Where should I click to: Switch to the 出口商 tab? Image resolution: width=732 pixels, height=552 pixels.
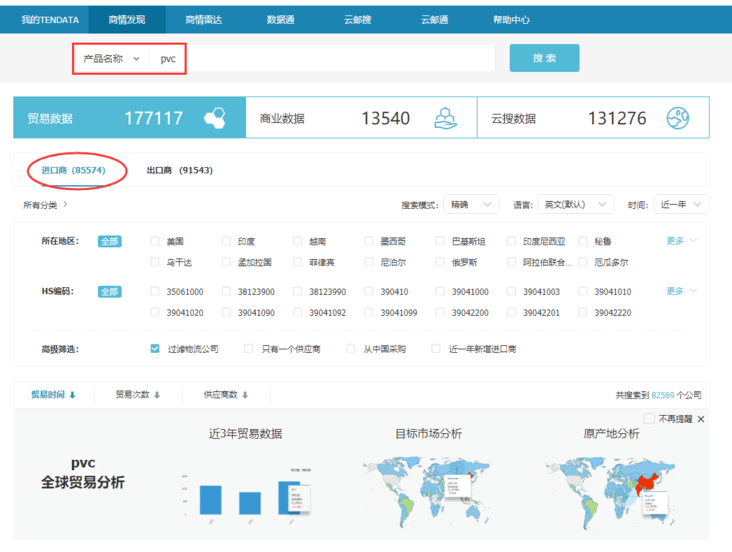pyautogui.click(x=179, y=170)
